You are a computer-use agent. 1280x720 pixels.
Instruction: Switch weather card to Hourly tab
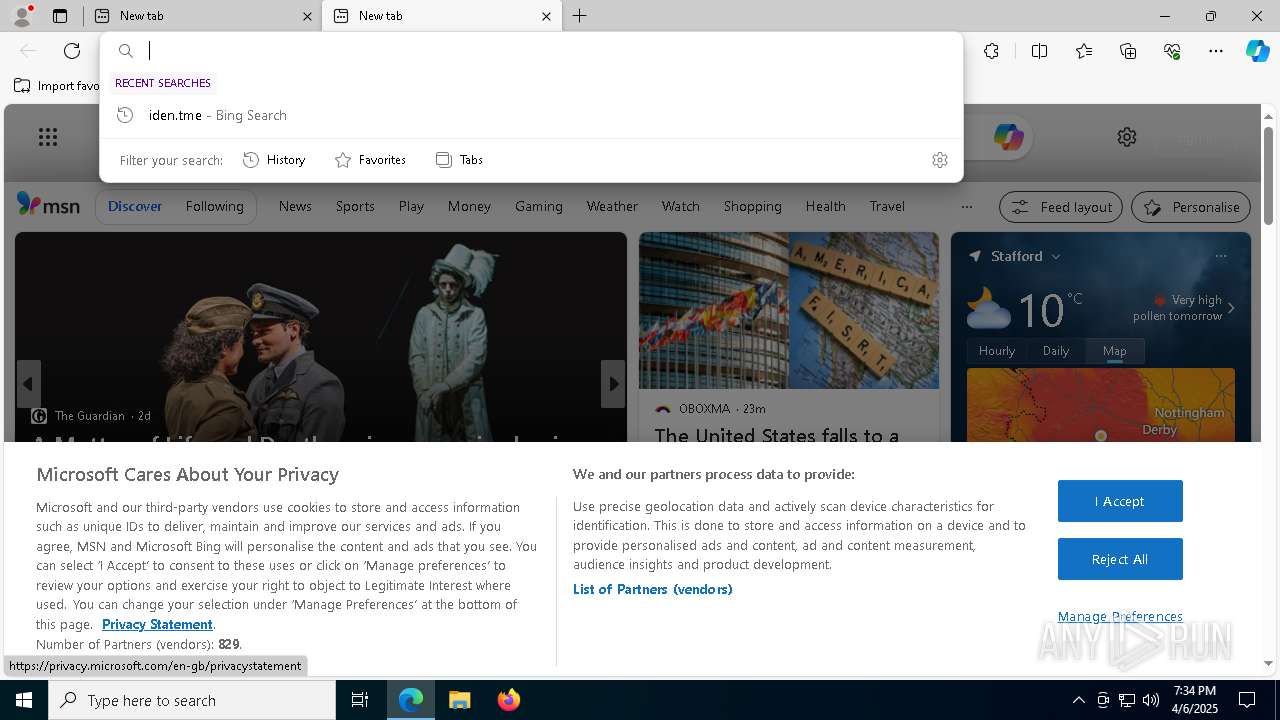(997, 351)
